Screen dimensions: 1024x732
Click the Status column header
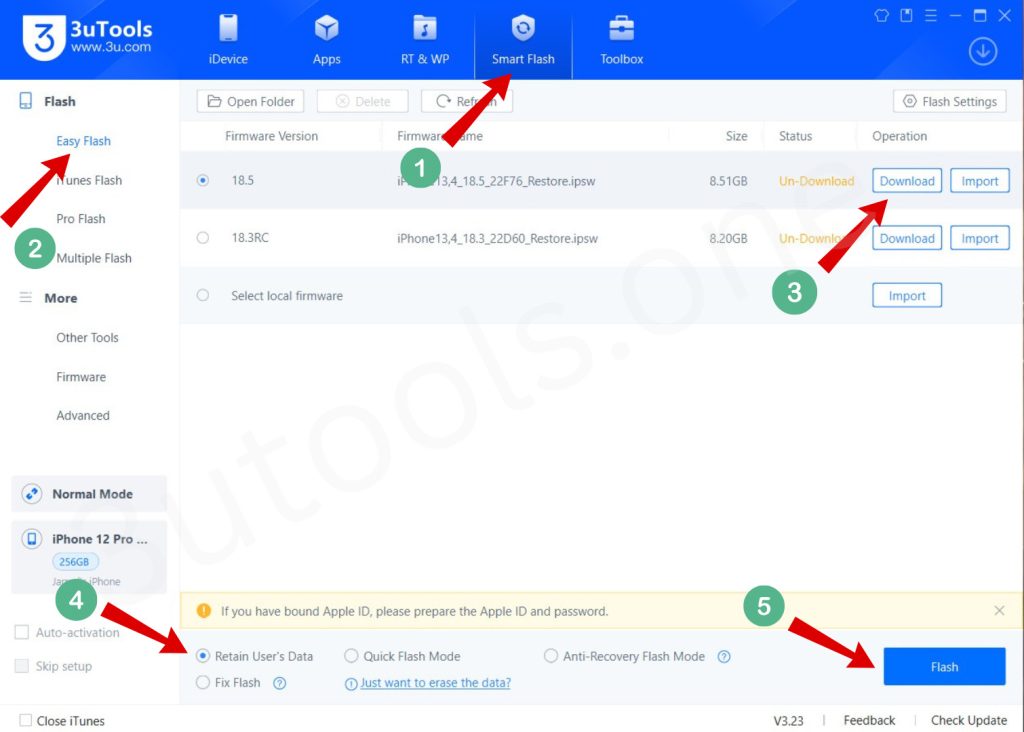point(795,136)
